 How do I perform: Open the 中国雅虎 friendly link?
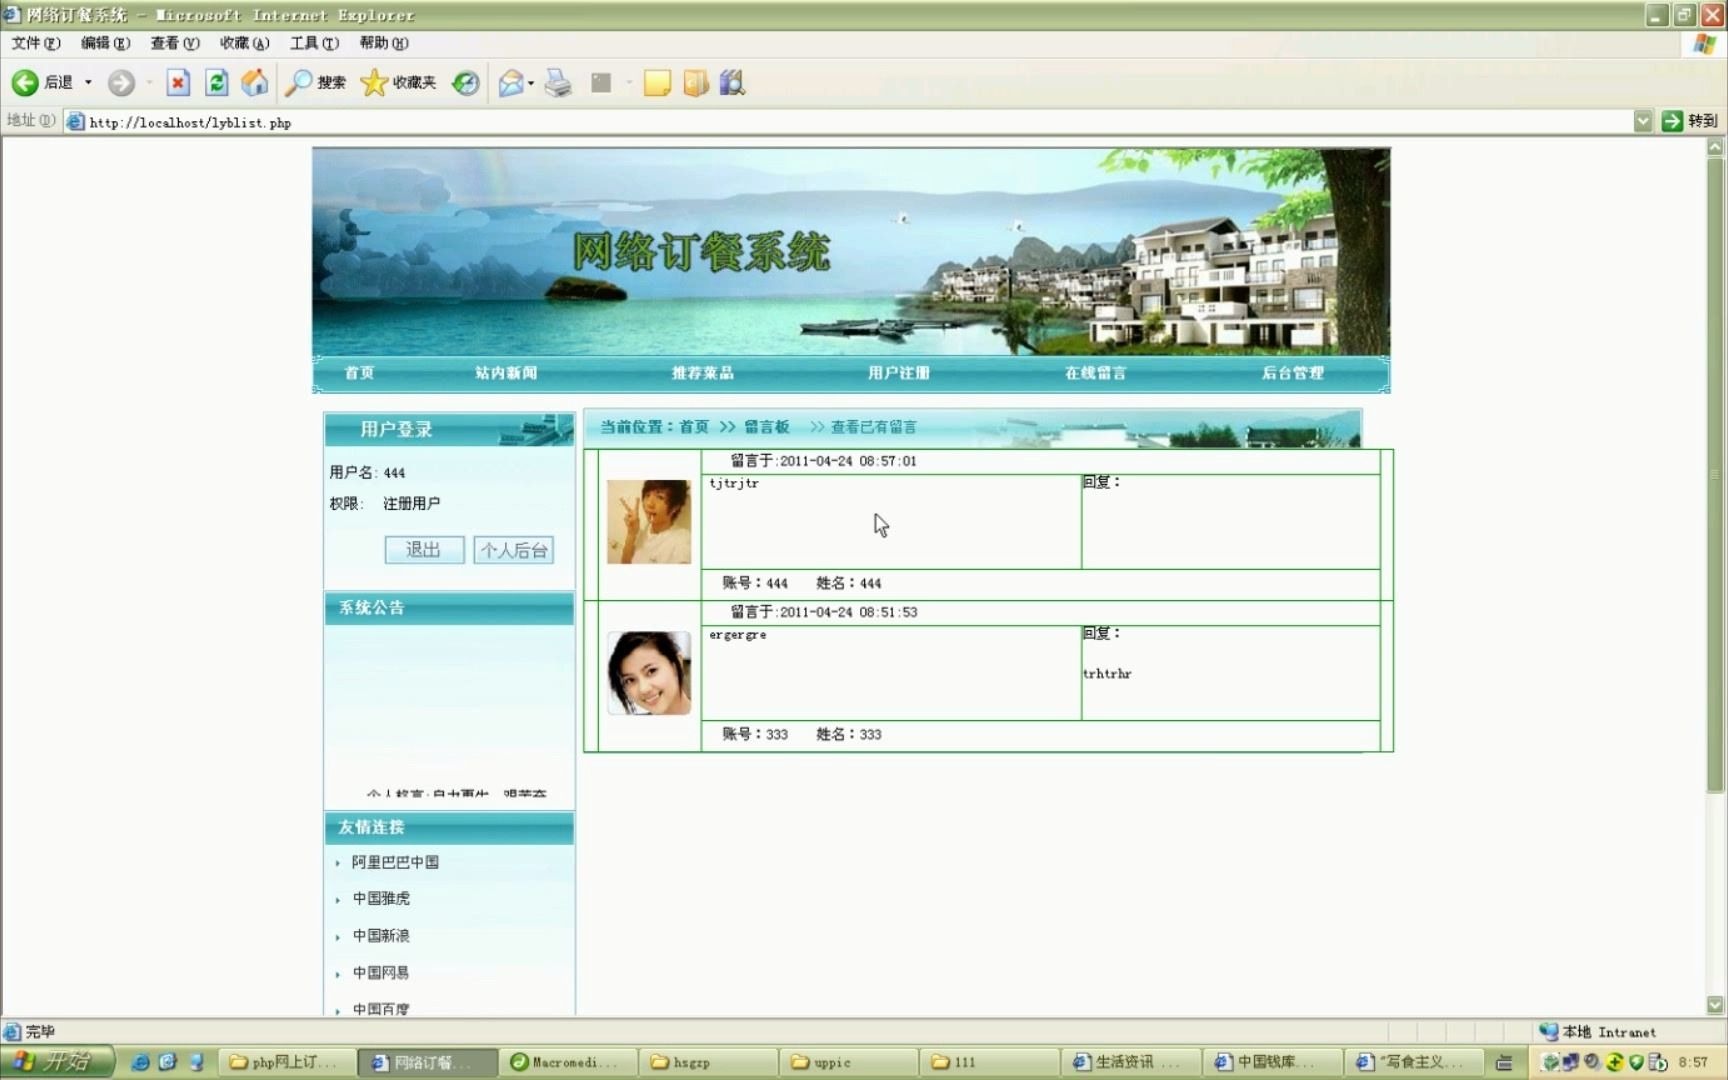[x=381, y=899]
